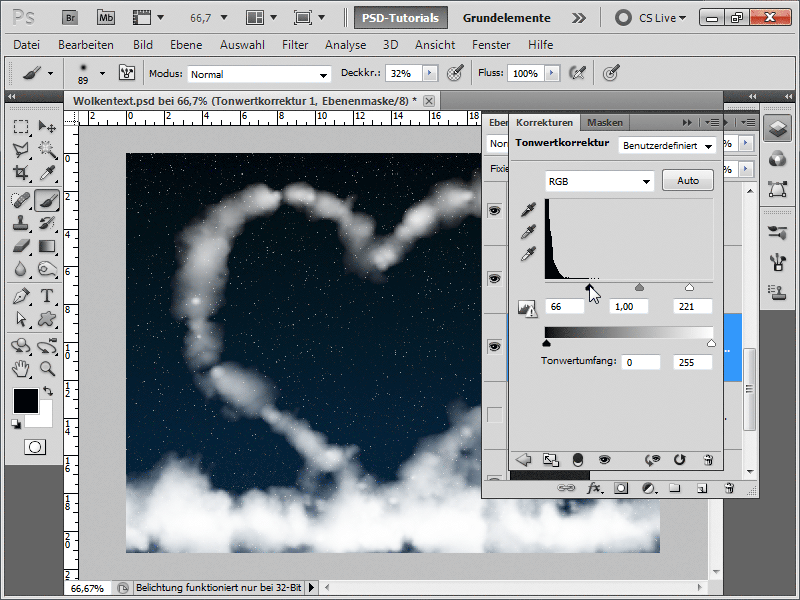The height and width of the screenshot is (600, 800).
Task: Close the Wolkentext.psd document tab
Action: [x=429, y=101]
